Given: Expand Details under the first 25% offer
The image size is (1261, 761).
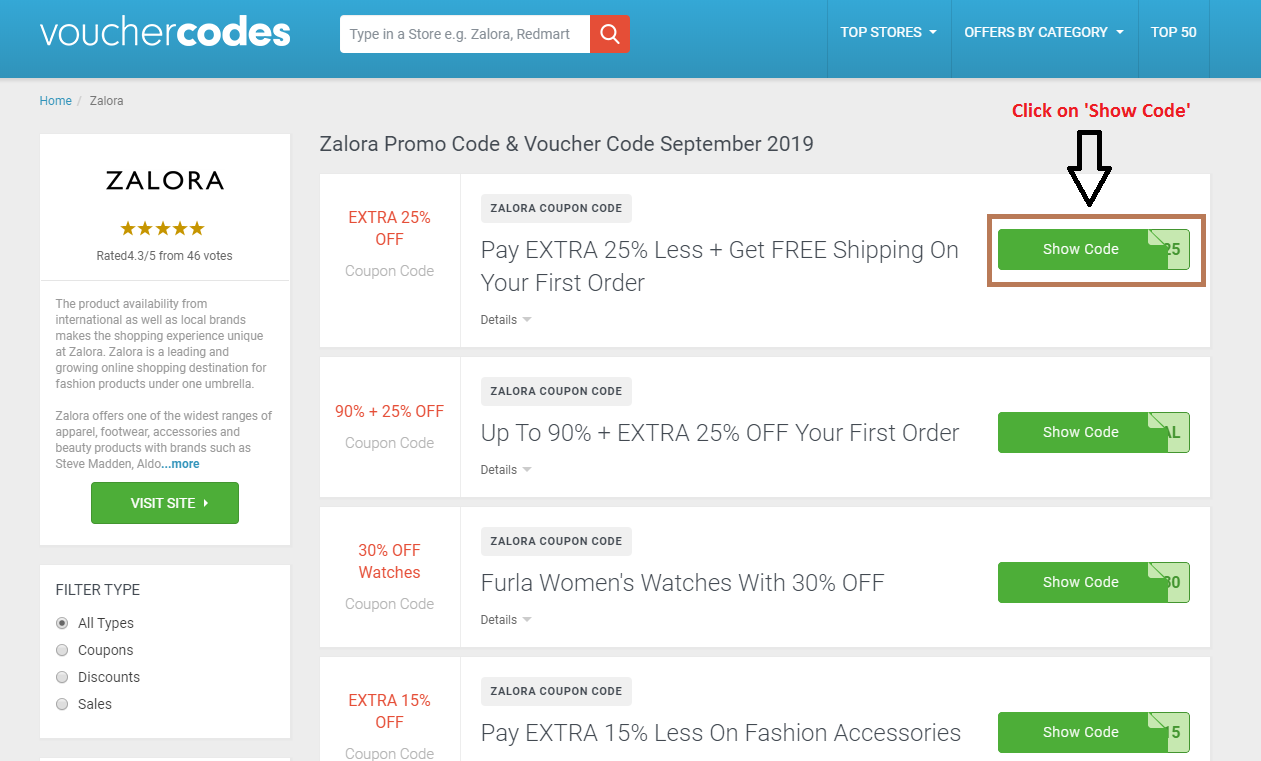Looking at the screenshot, I should click(506, 320).
